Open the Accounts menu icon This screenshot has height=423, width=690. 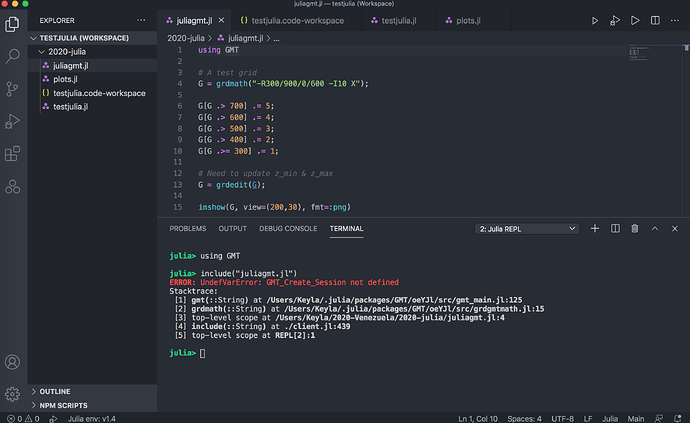(x=12, y=362)
